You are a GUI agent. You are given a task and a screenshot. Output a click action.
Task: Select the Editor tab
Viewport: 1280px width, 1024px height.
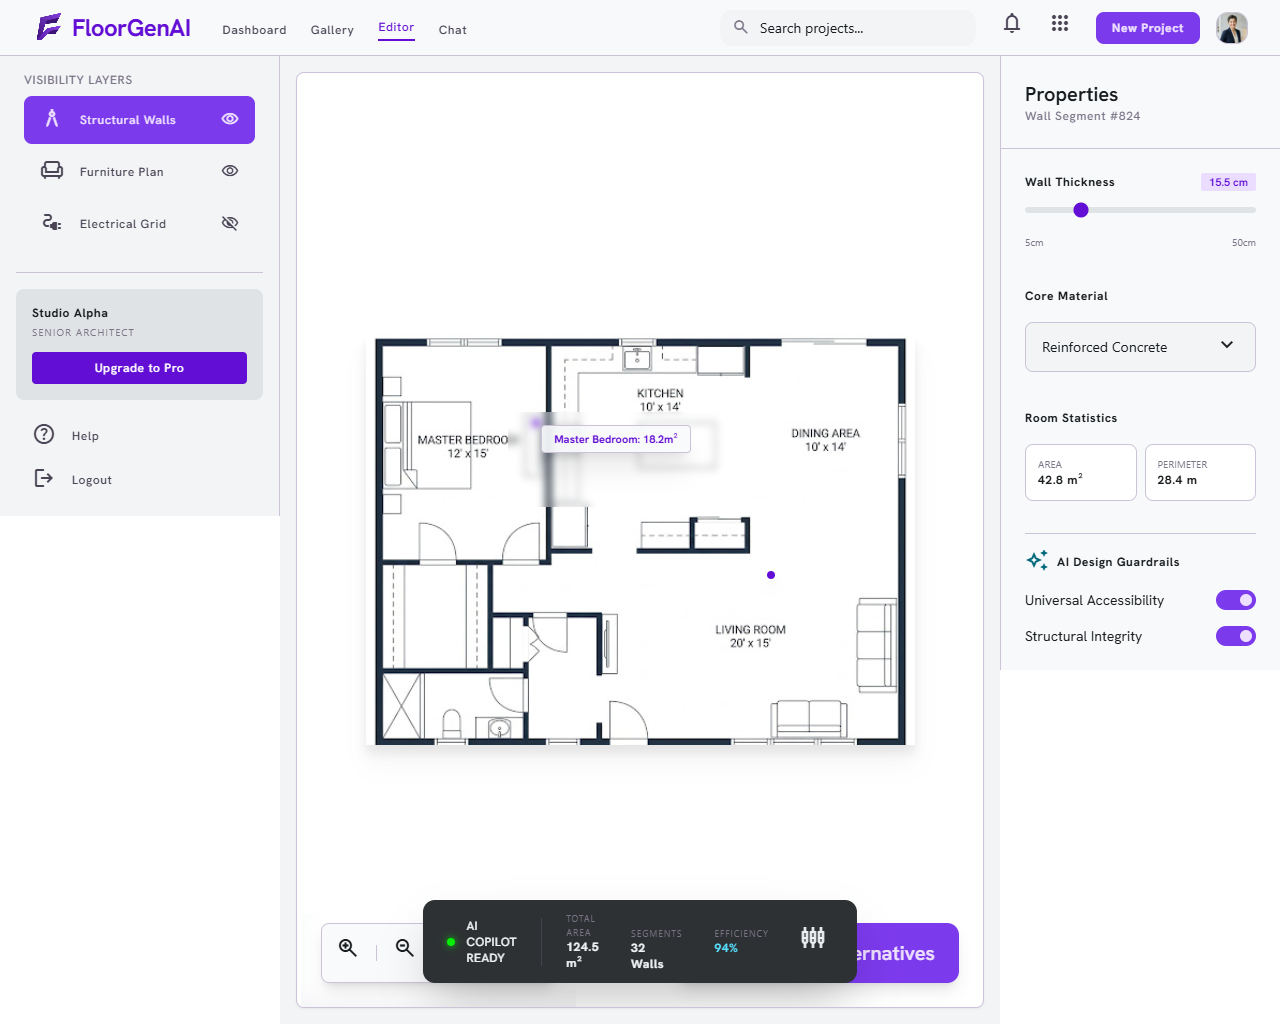[x=396, y=28]
